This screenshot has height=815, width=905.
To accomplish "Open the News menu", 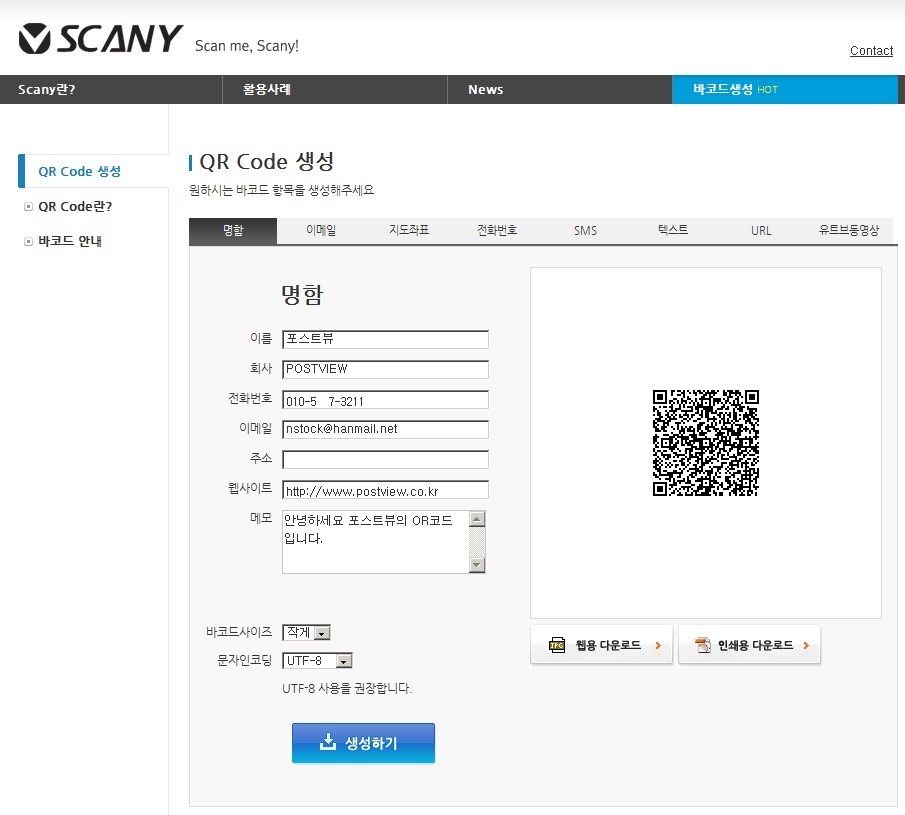I will pyautogui.click(x=560, y=89).
